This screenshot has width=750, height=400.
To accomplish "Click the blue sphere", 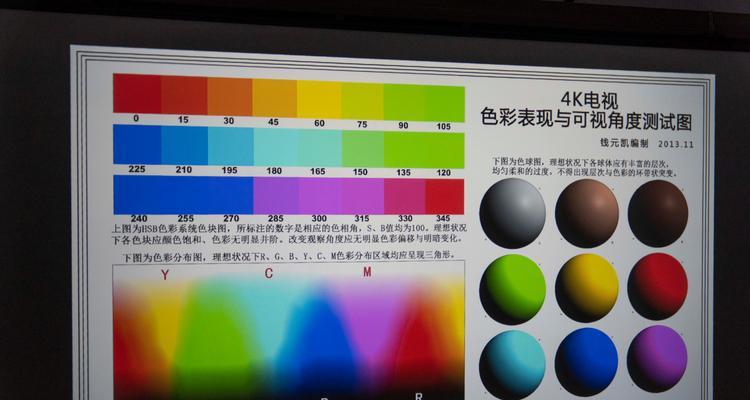I will (x=586, y=362).
